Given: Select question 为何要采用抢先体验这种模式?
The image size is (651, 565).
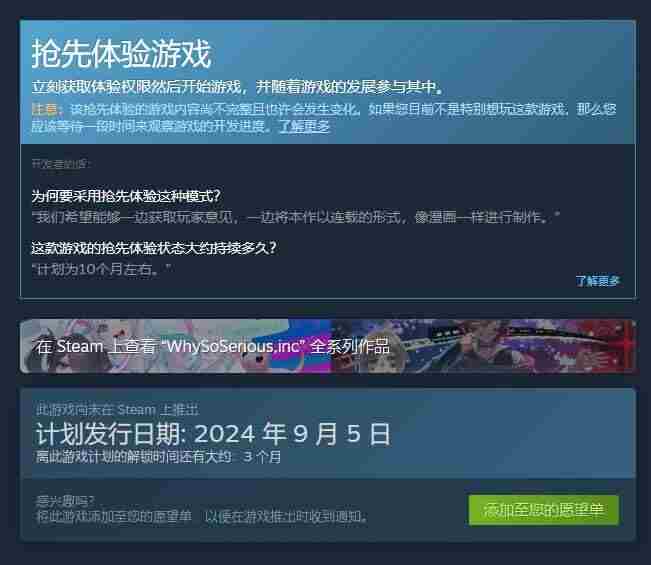Looking at the screenshot, I should point(126,196).
